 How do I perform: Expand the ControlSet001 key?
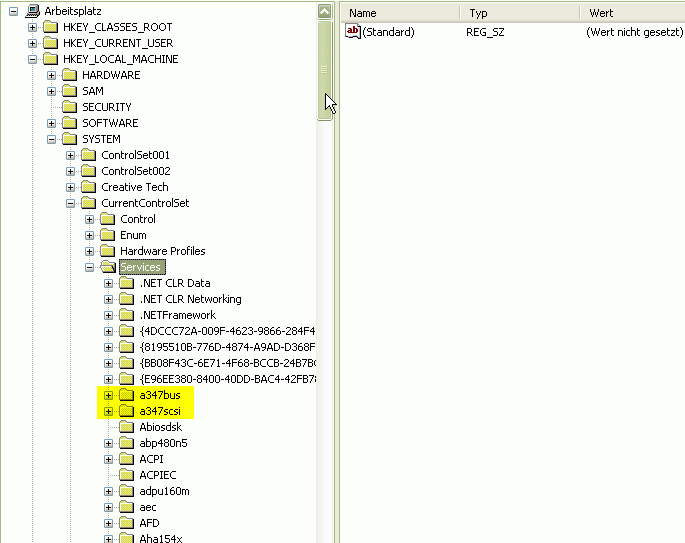pos(71,155)
